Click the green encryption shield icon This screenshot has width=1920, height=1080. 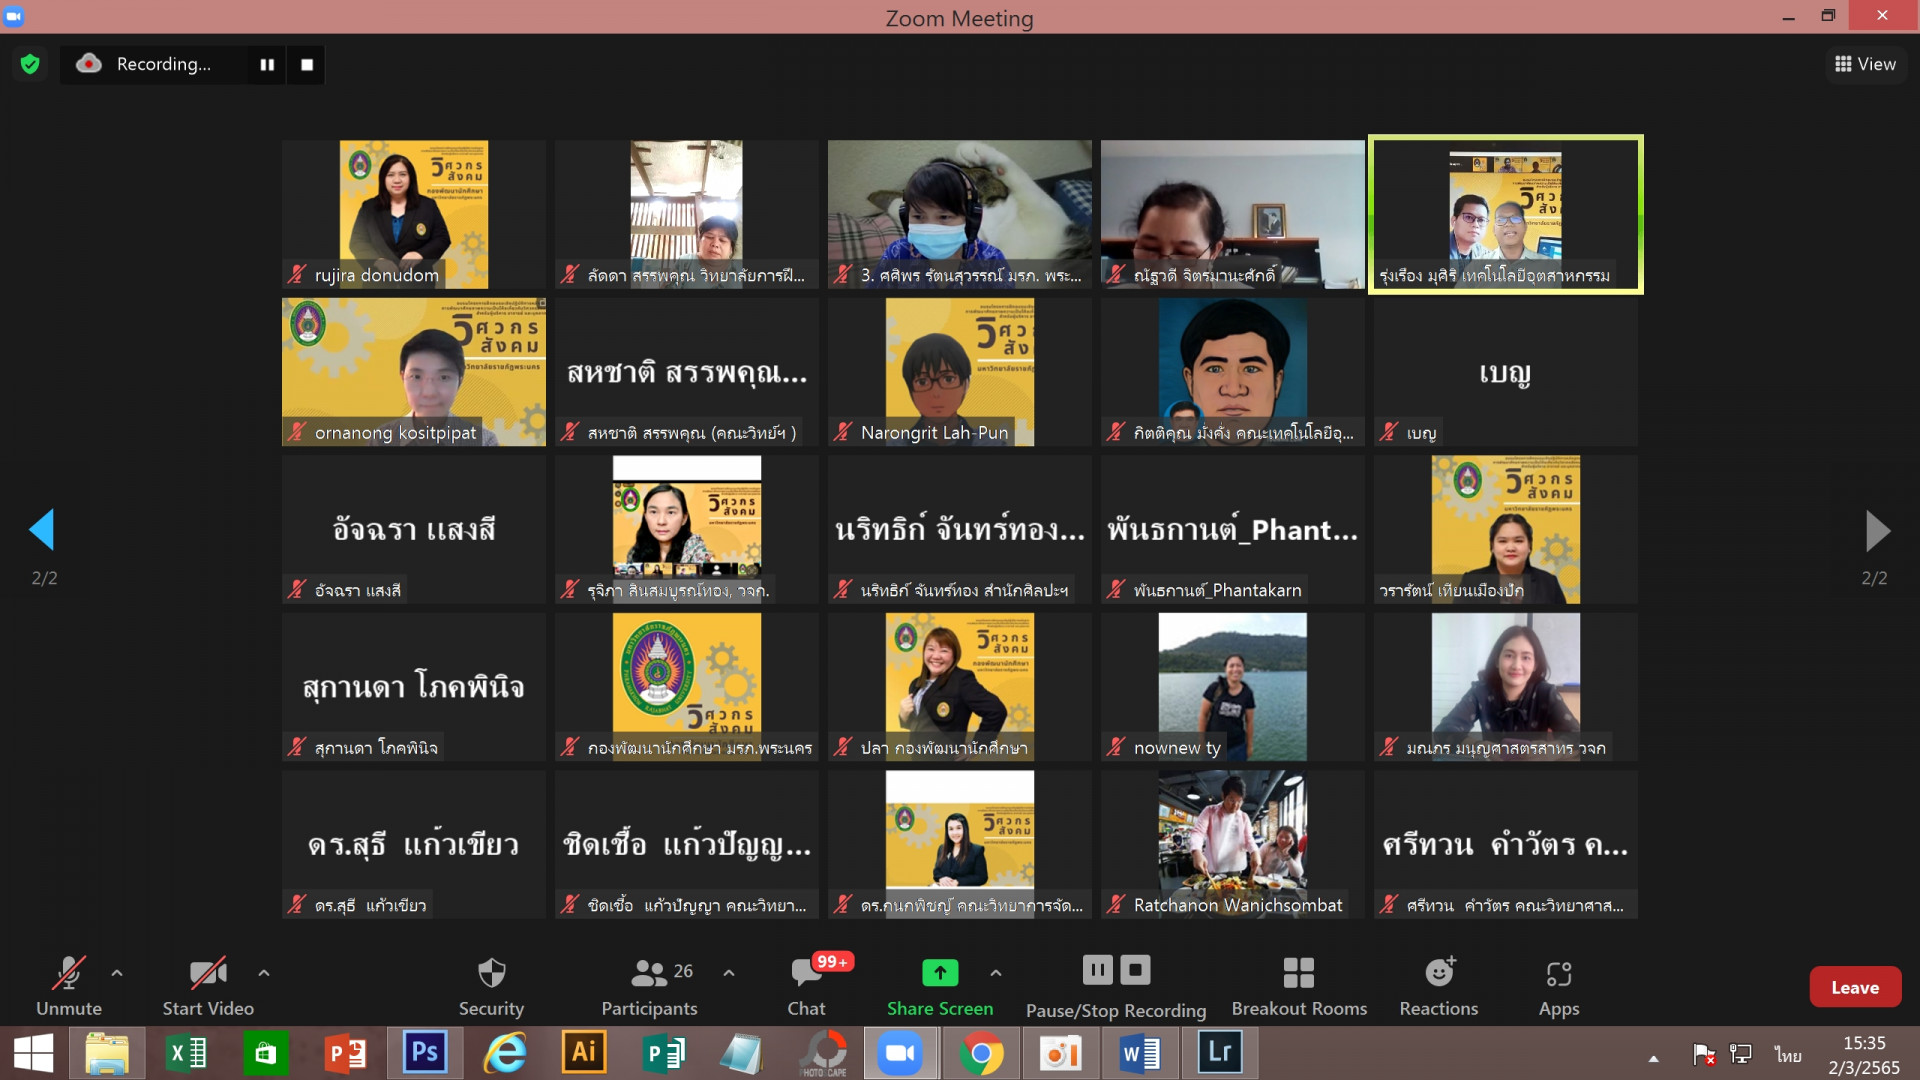(30, 64)
